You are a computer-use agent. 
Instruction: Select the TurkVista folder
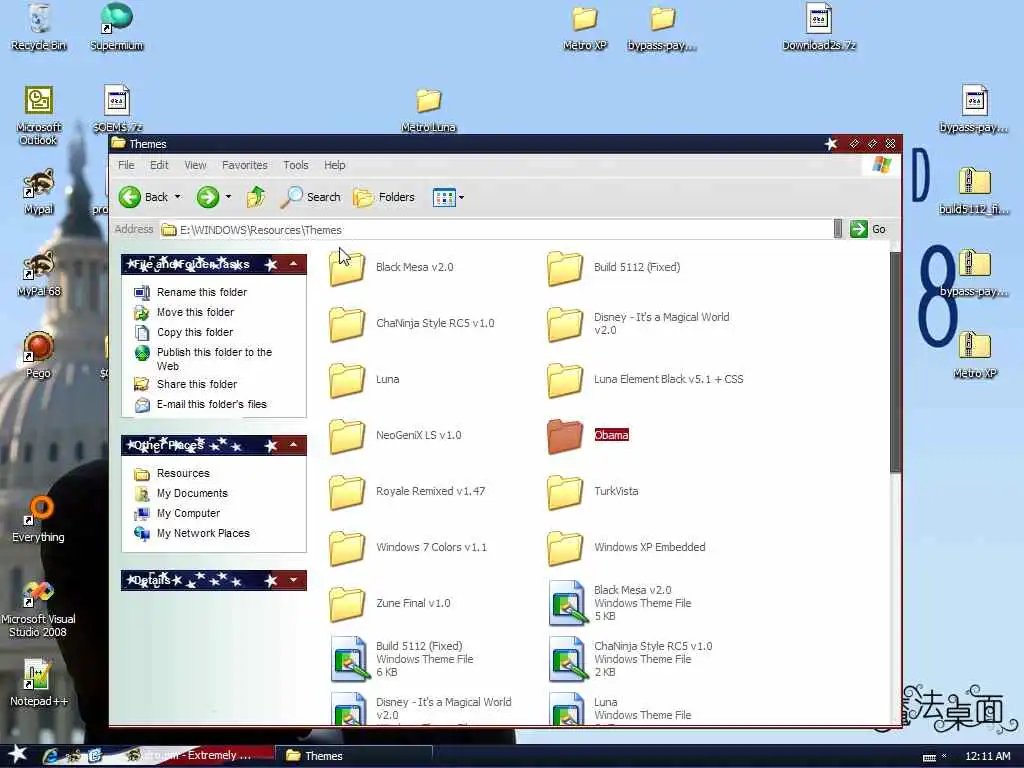[593, 492]
